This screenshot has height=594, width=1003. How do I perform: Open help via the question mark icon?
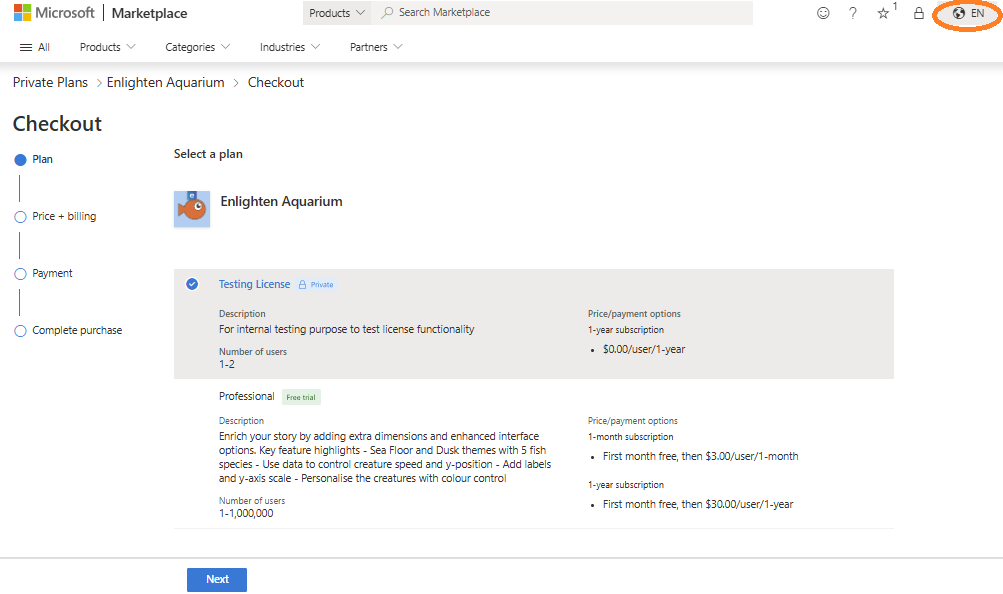tap(851, 13)
